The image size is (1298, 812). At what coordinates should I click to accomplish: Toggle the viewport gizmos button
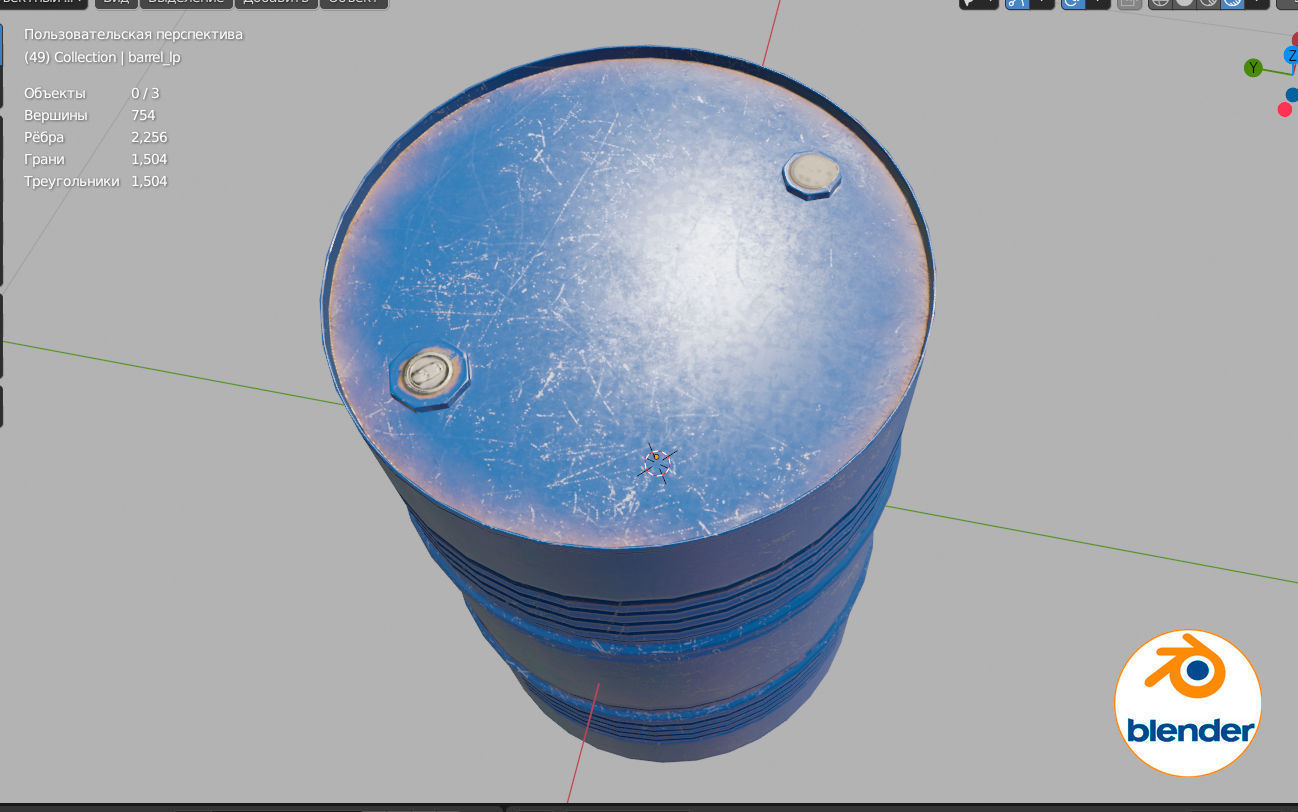(x=1017, y=3)
